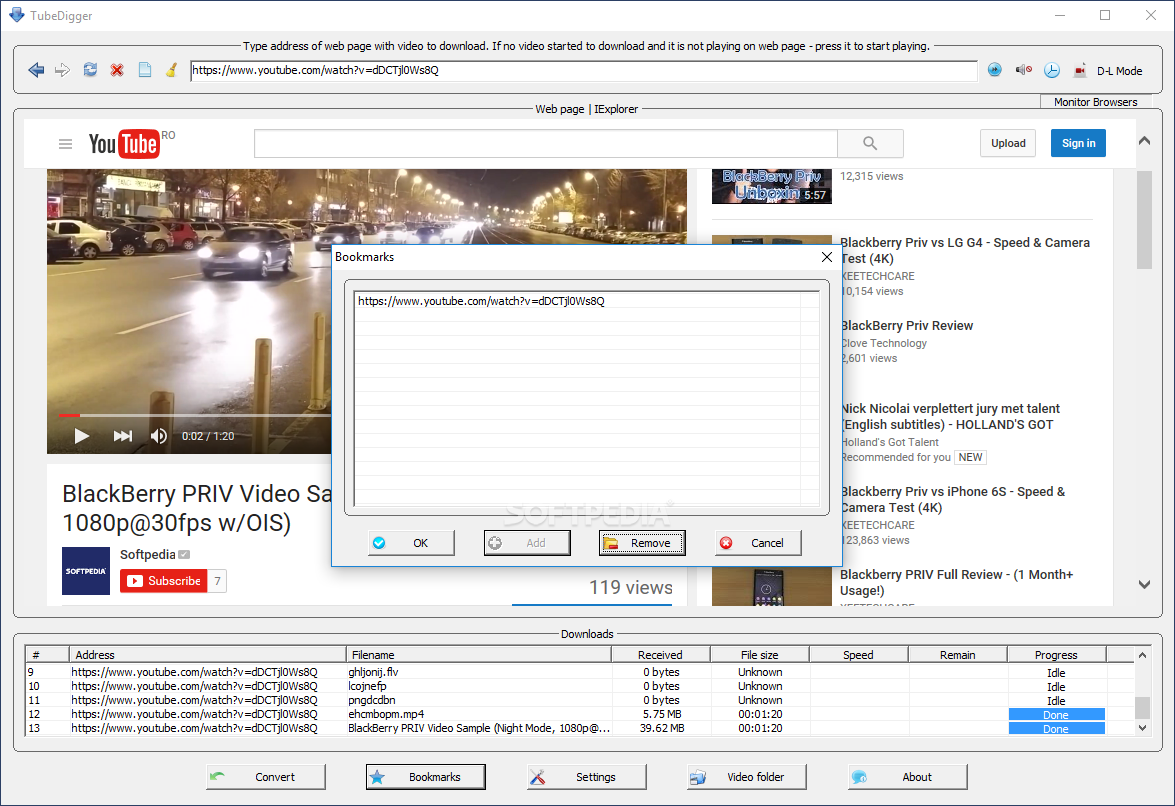
Task: Toggle the mute sound speaker icon
Action: [1024, 70]
